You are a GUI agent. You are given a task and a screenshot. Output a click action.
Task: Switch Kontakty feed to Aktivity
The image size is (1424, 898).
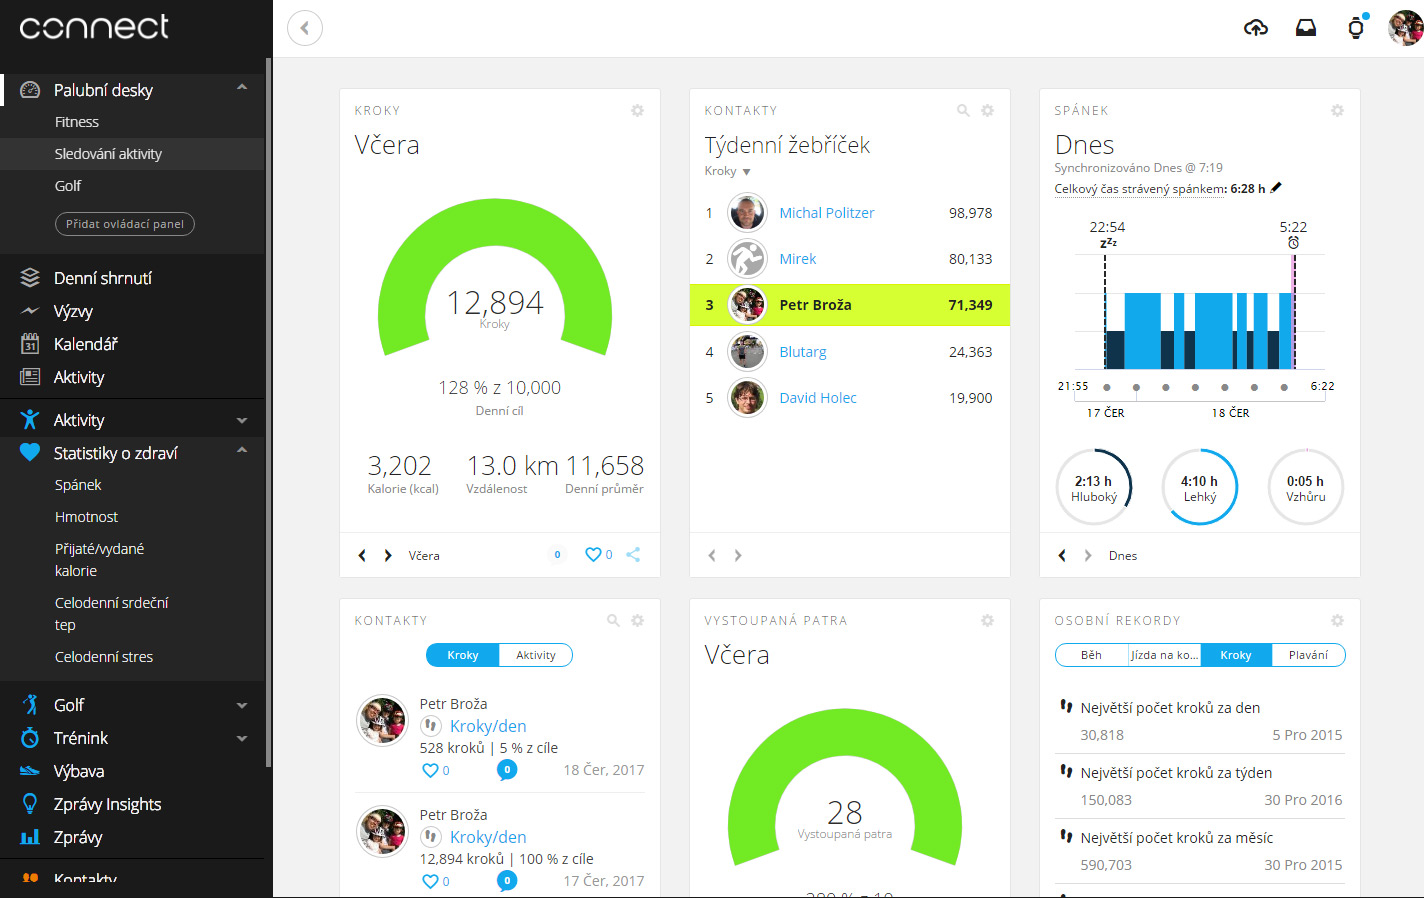click(535, 655)
